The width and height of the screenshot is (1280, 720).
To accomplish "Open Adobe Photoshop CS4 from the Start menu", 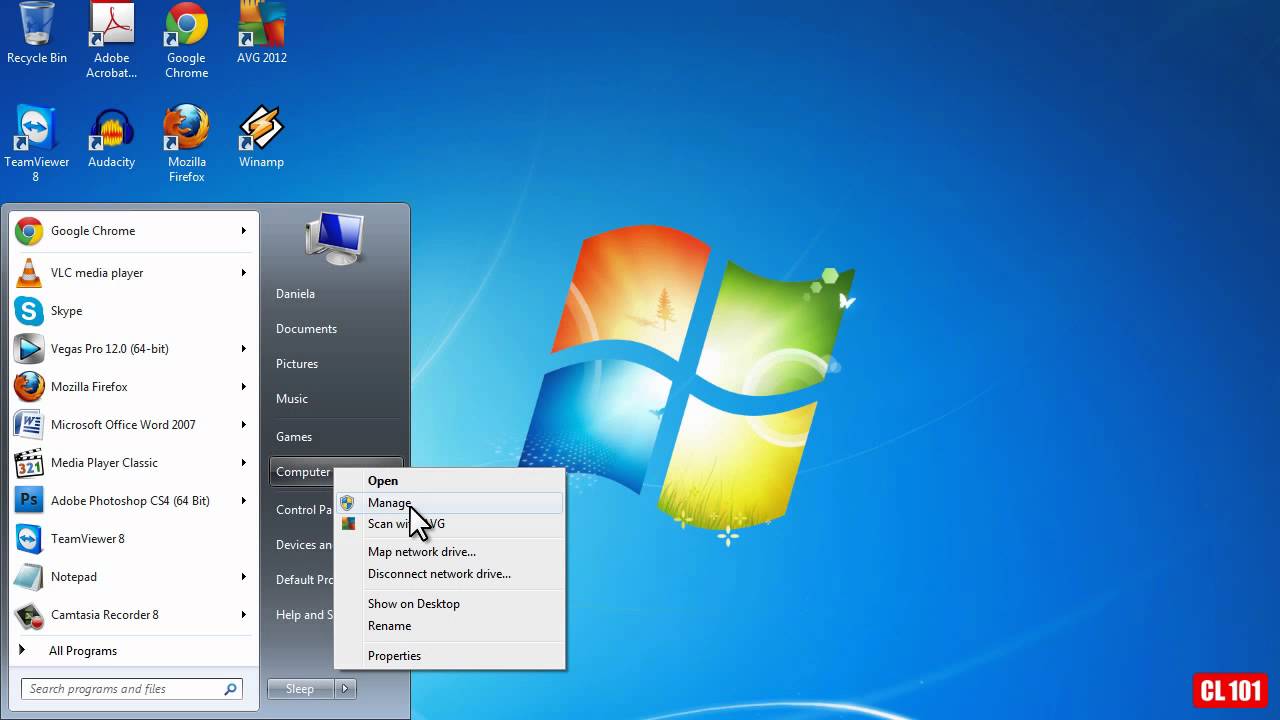I will [130, 500].
